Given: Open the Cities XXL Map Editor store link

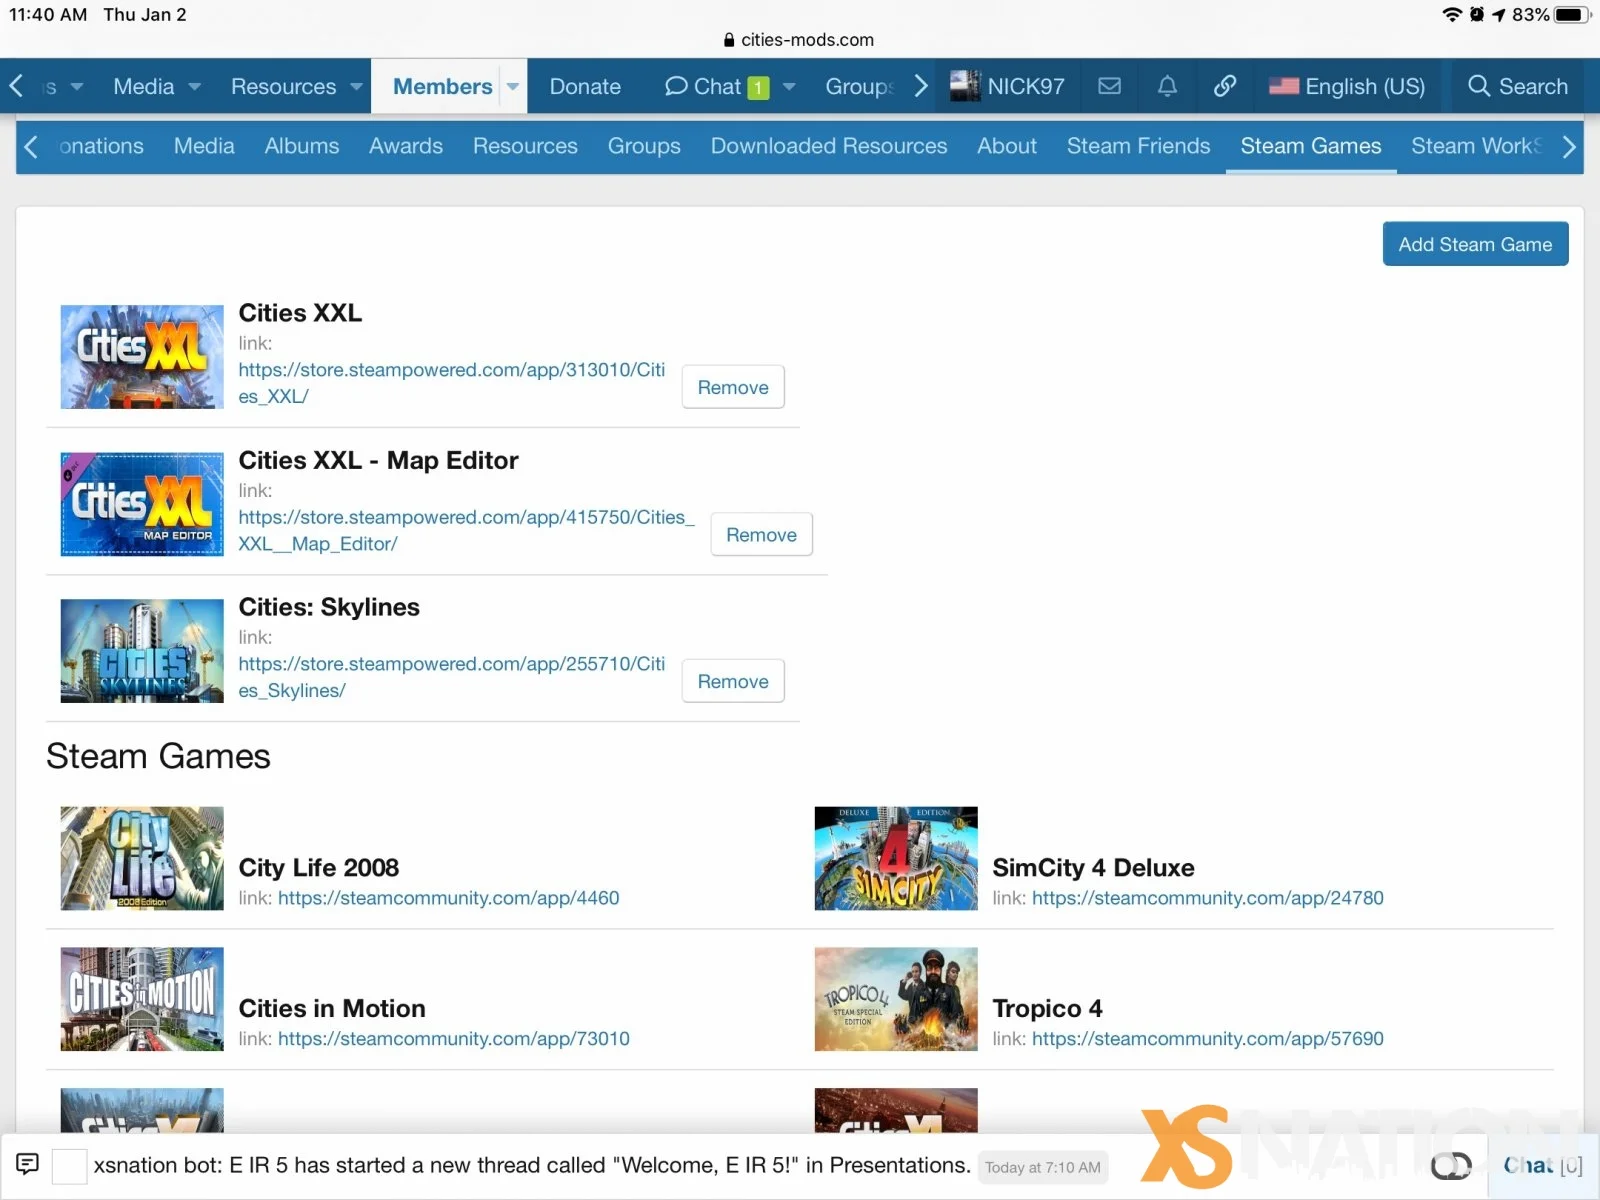Looking at the screenshot, I should tap(466, 530).
